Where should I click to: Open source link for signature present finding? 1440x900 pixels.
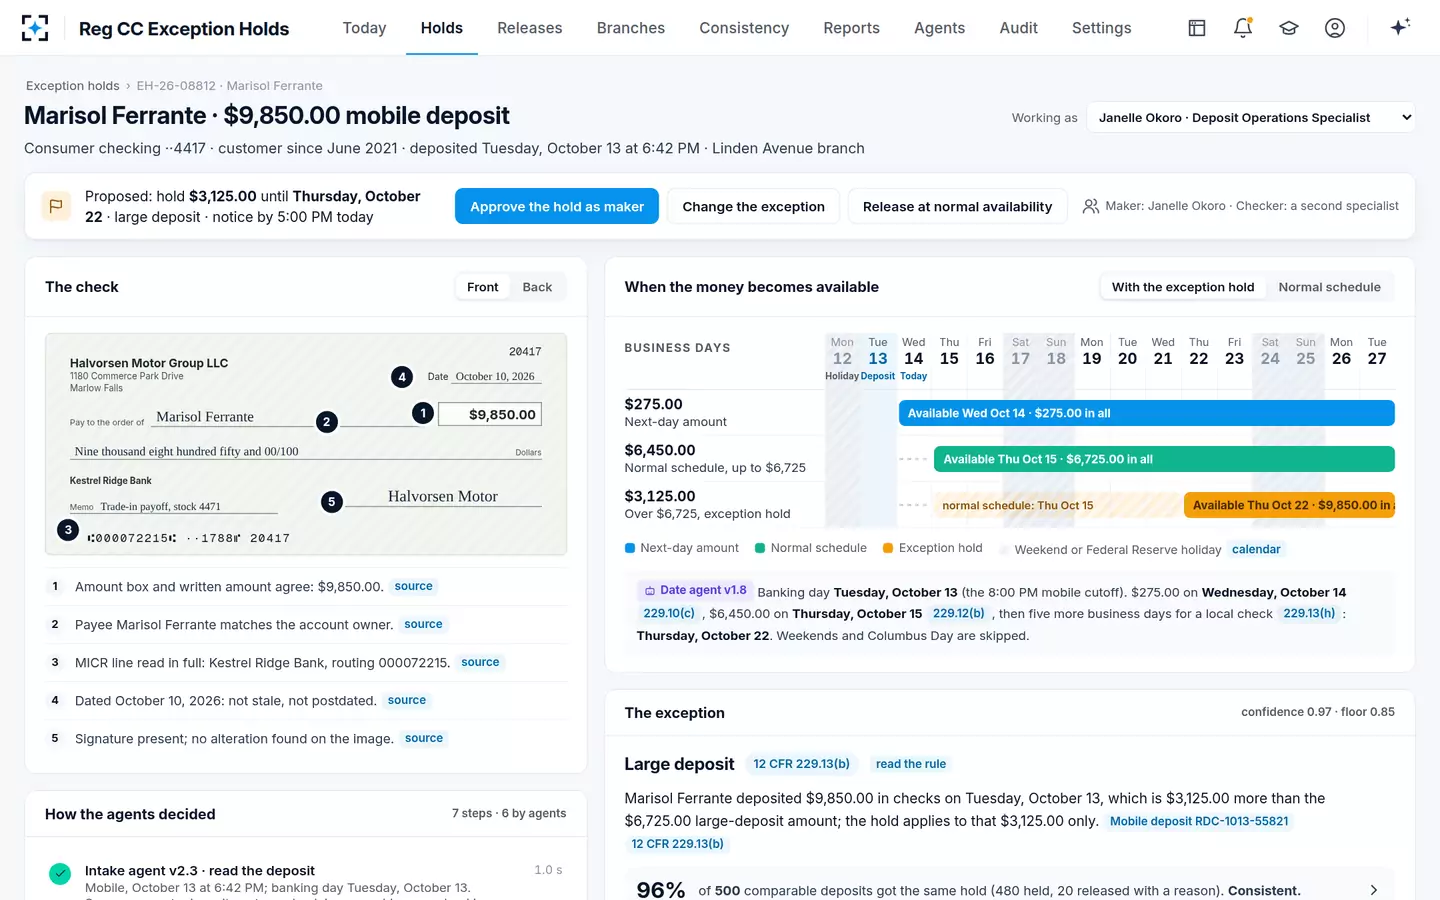pyautogui.click(x=424, y=738)
